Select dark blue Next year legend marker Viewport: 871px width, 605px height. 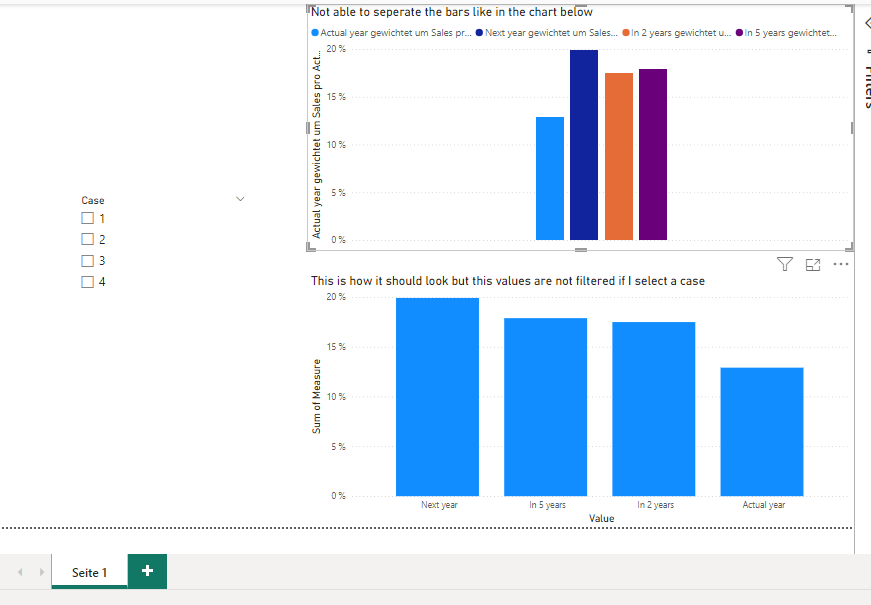479,33
